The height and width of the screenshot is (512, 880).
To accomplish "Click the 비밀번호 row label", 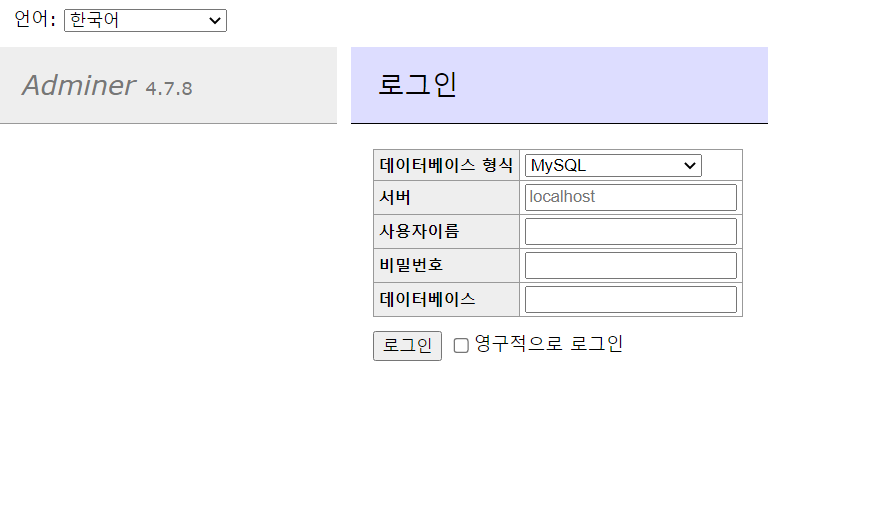I will [411, 265].
